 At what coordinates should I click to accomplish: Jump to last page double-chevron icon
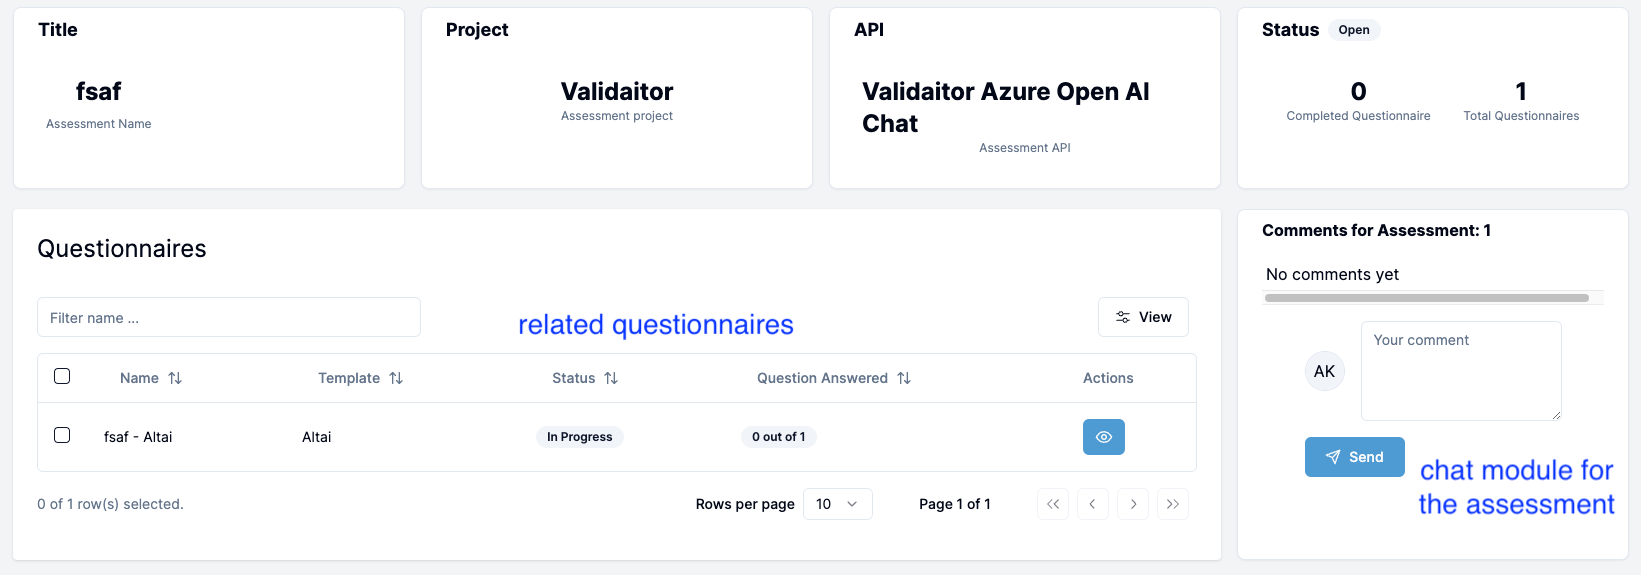pyautogui.click(x=1173, y=504)
